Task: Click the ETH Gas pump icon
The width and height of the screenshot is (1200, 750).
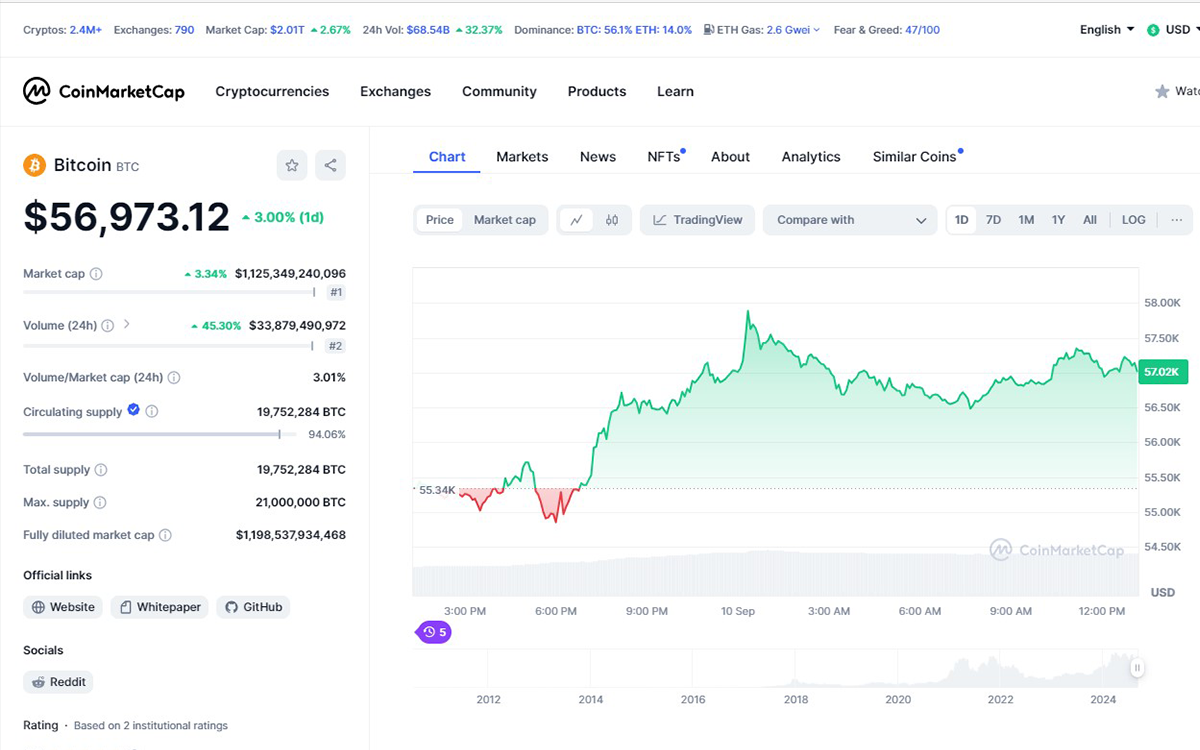Action: [x=709, y=30]
